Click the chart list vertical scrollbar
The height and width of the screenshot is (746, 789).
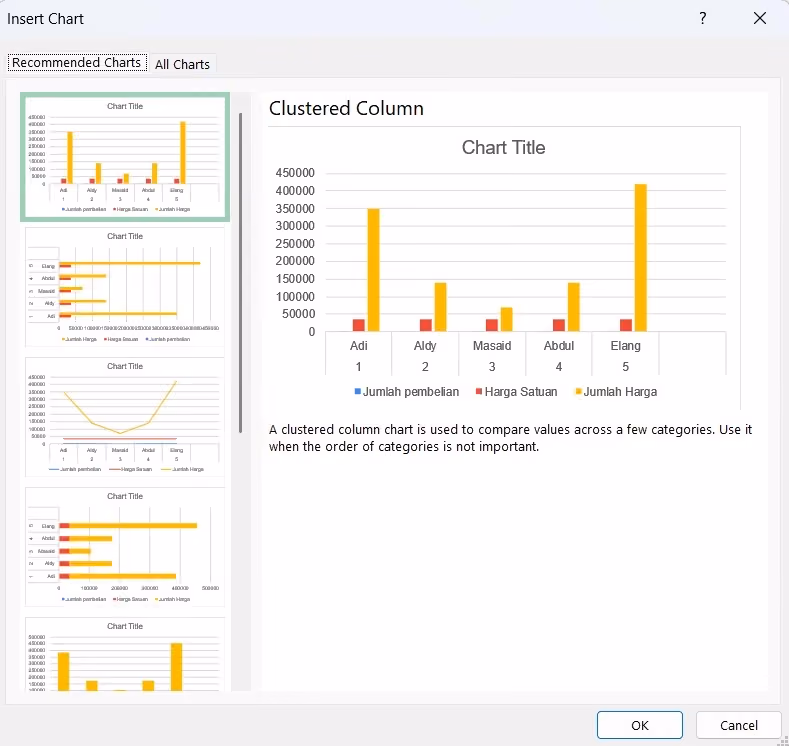click(x=241, y=273)
